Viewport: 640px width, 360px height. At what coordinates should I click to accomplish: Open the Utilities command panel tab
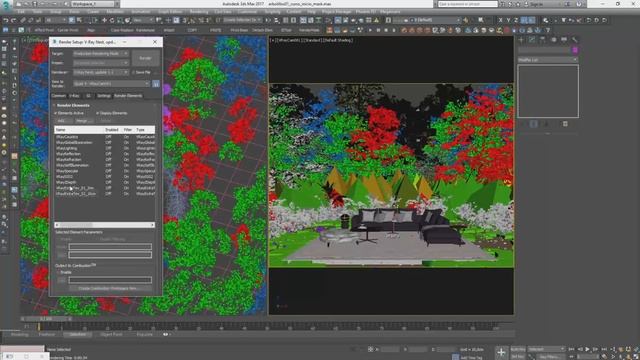(x=575, y=40)
